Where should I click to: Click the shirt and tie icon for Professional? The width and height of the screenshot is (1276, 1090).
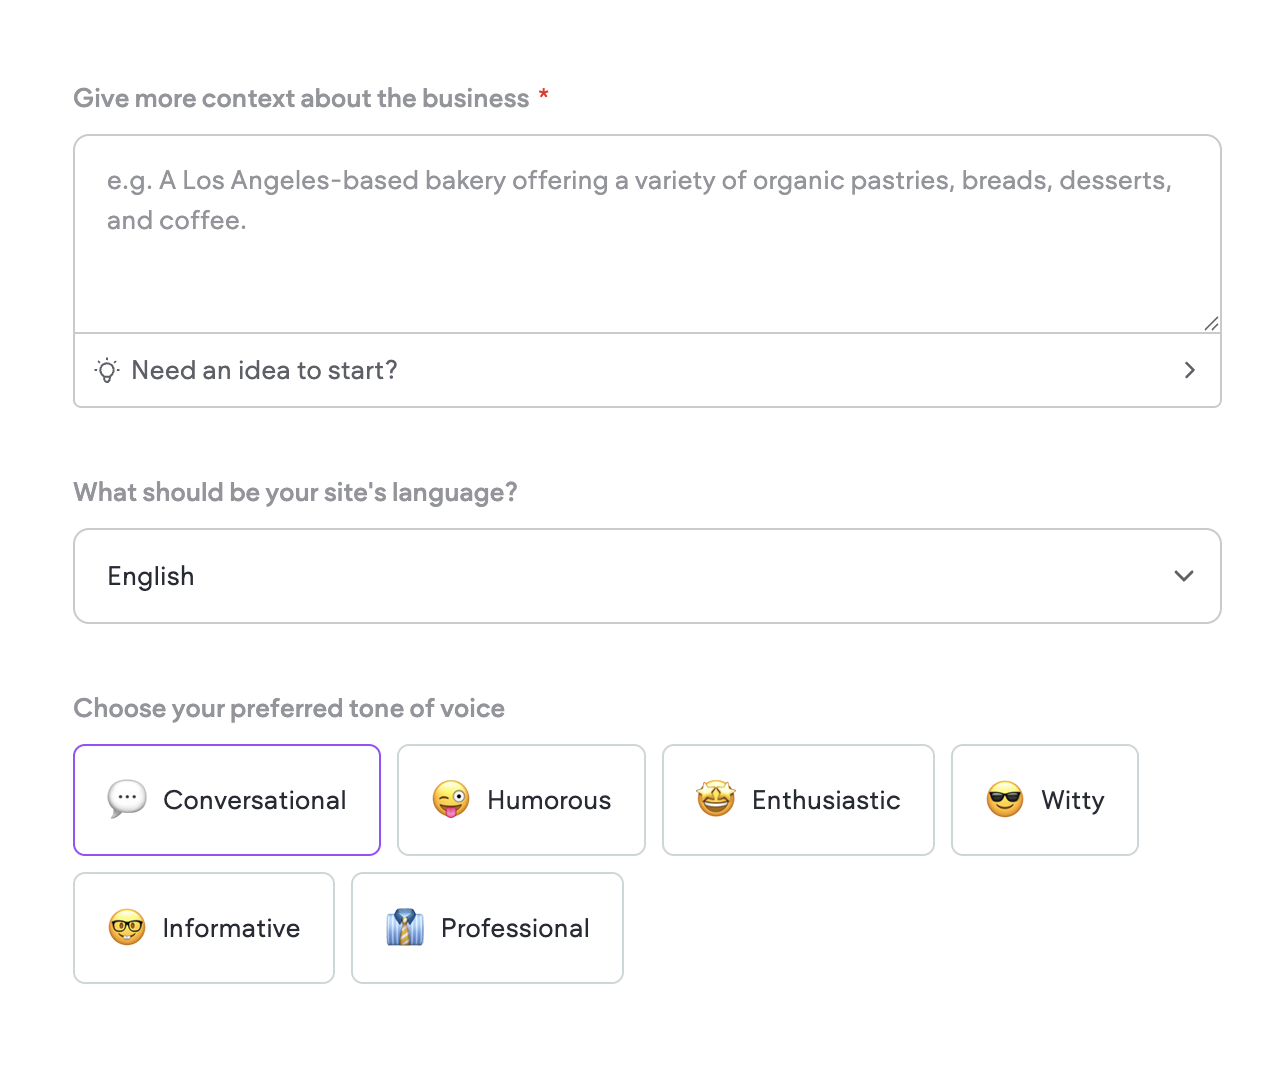[405, 928]
